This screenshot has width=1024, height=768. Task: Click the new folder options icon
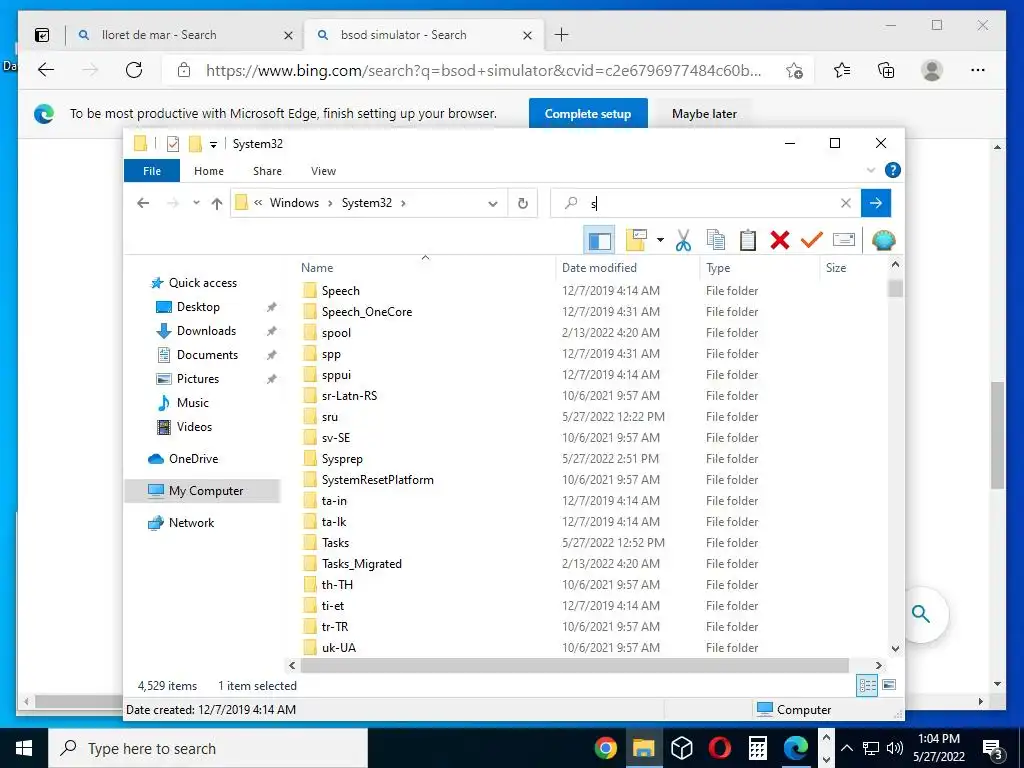click(x=636, y=240)
